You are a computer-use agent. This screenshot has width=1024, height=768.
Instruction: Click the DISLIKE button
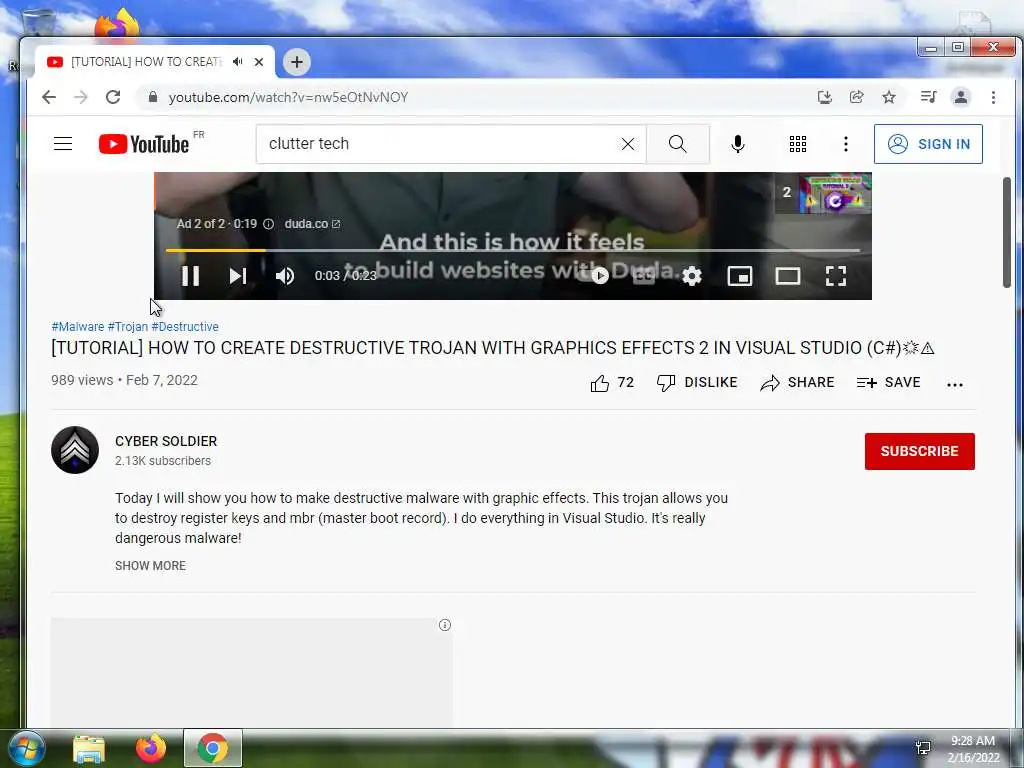pos(697,383)
